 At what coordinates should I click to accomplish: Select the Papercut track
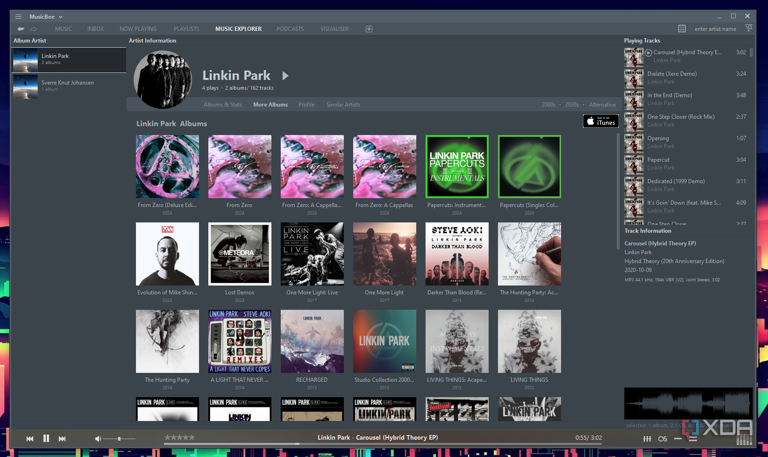click(x=686, y=163)
